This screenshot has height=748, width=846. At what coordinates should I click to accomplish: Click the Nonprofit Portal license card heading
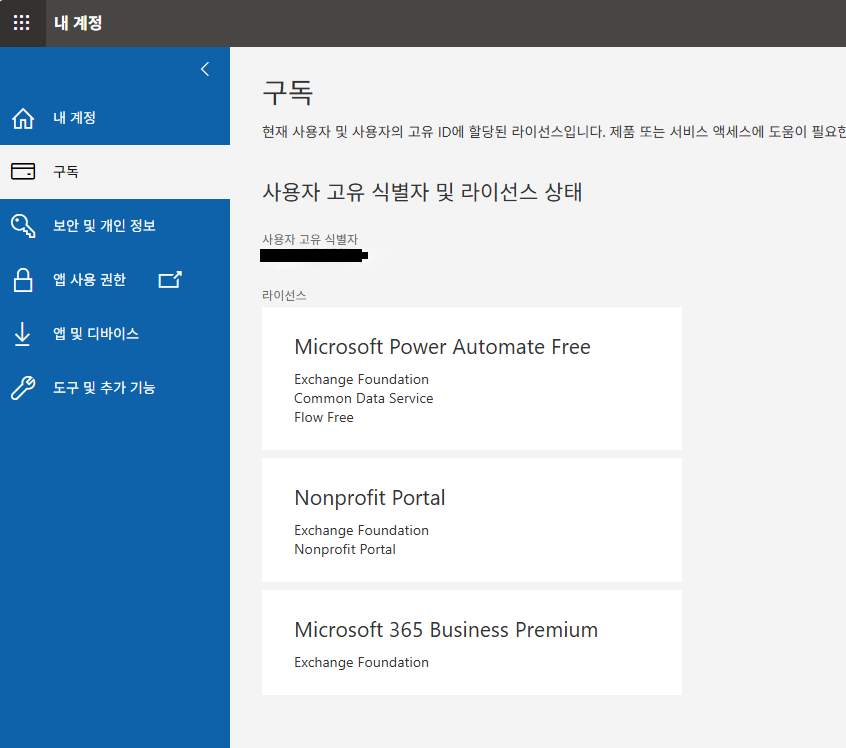tap(370, 498)
